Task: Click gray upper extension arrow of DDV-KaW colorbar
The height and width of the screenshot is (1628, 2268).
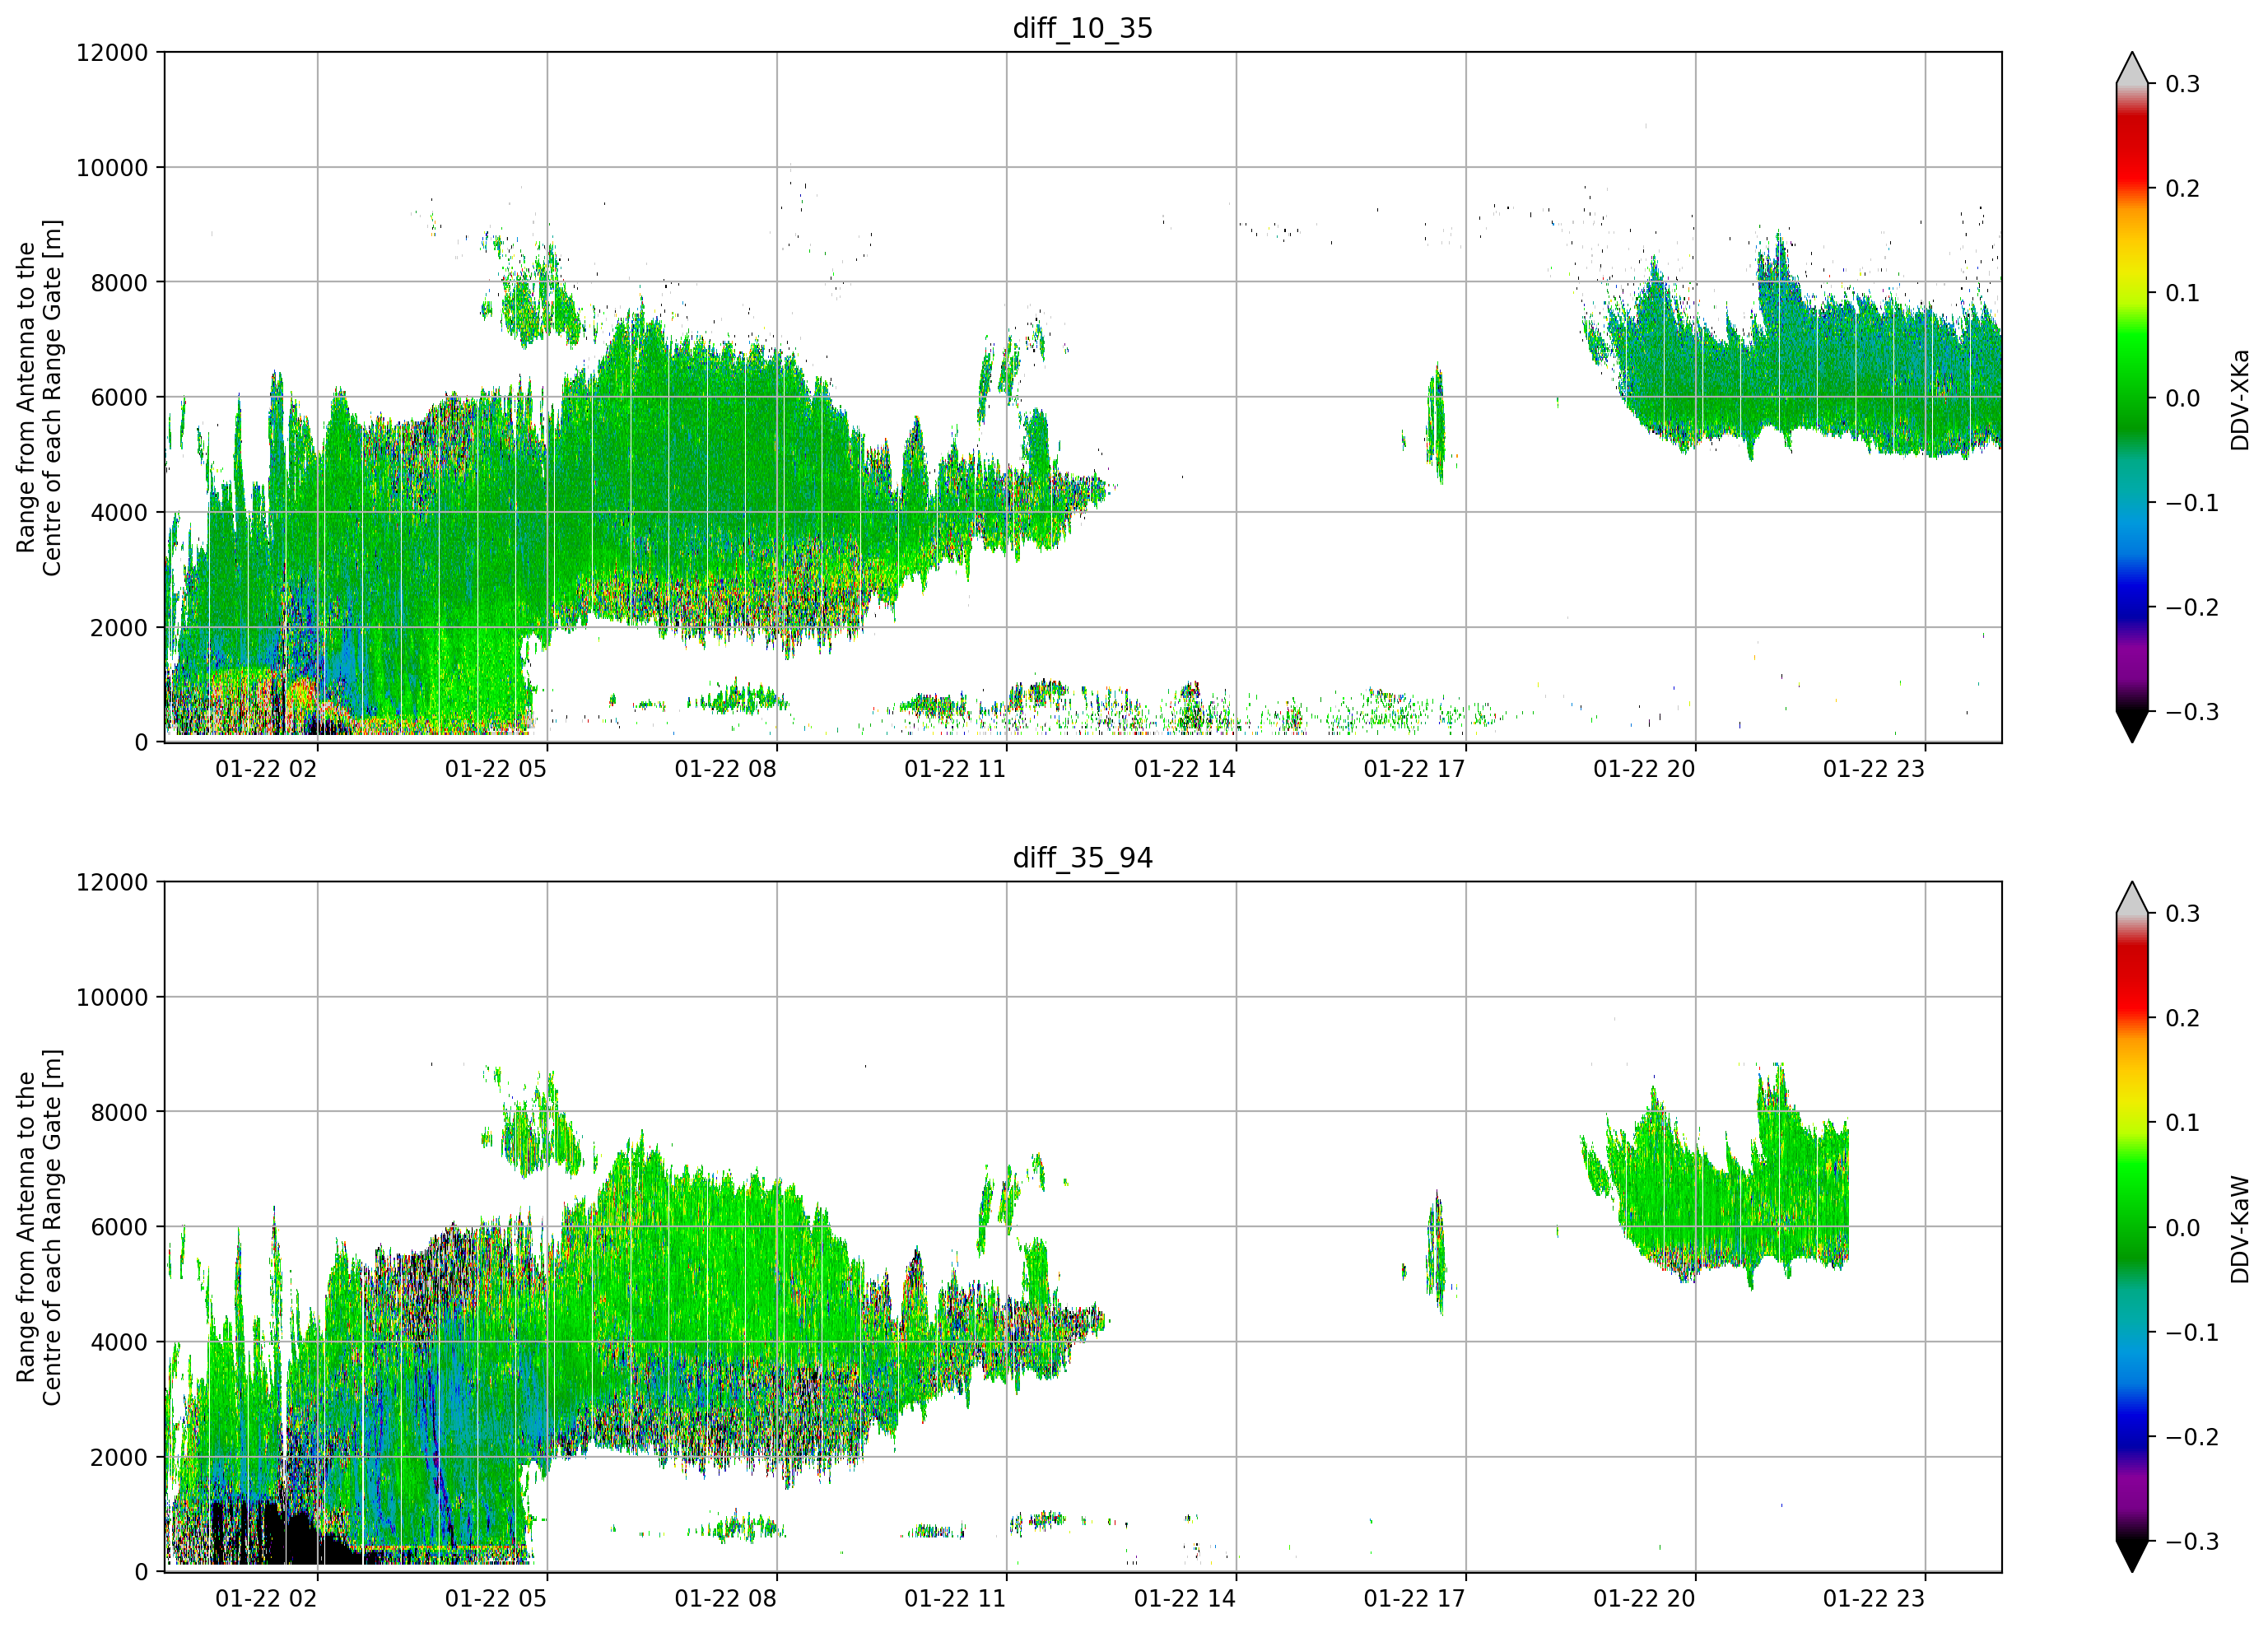Action: pyautogui.click(x=2132, y=898)
